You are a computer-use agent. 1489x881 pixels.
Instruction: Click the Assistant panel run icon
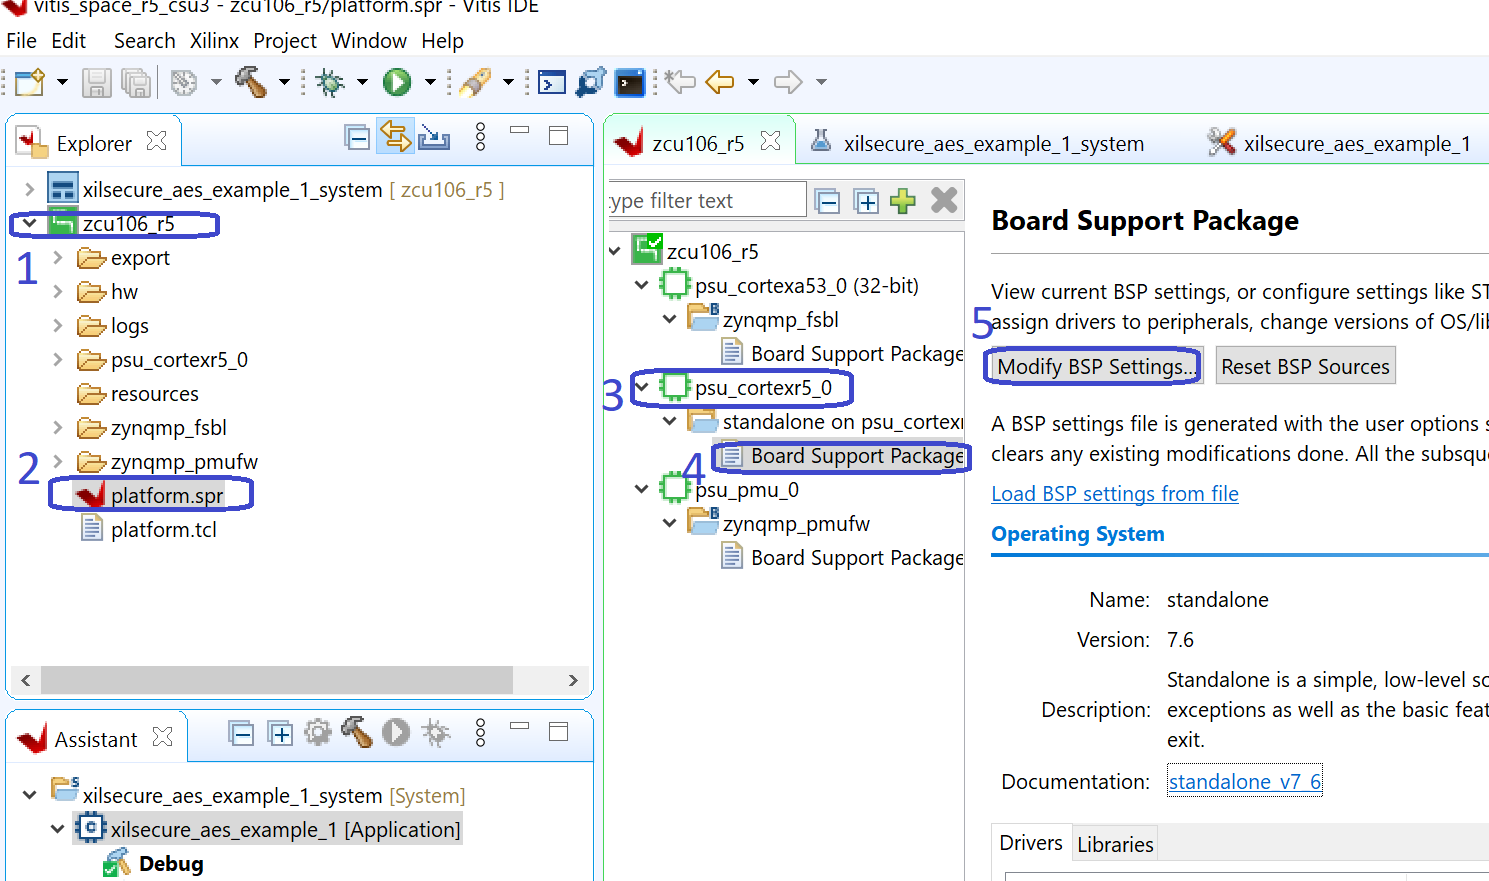396,733
